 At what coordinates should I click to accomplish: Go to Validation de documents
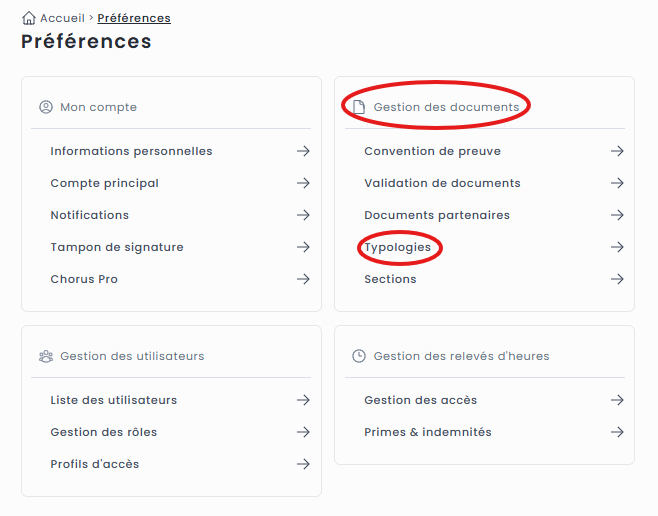[x=442, y=183]
